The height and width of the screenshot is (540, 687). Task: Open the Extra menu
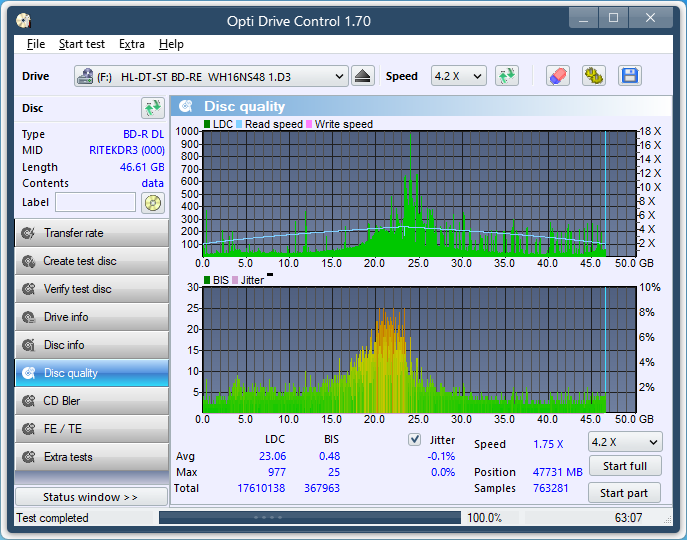(x=131, y=44)
